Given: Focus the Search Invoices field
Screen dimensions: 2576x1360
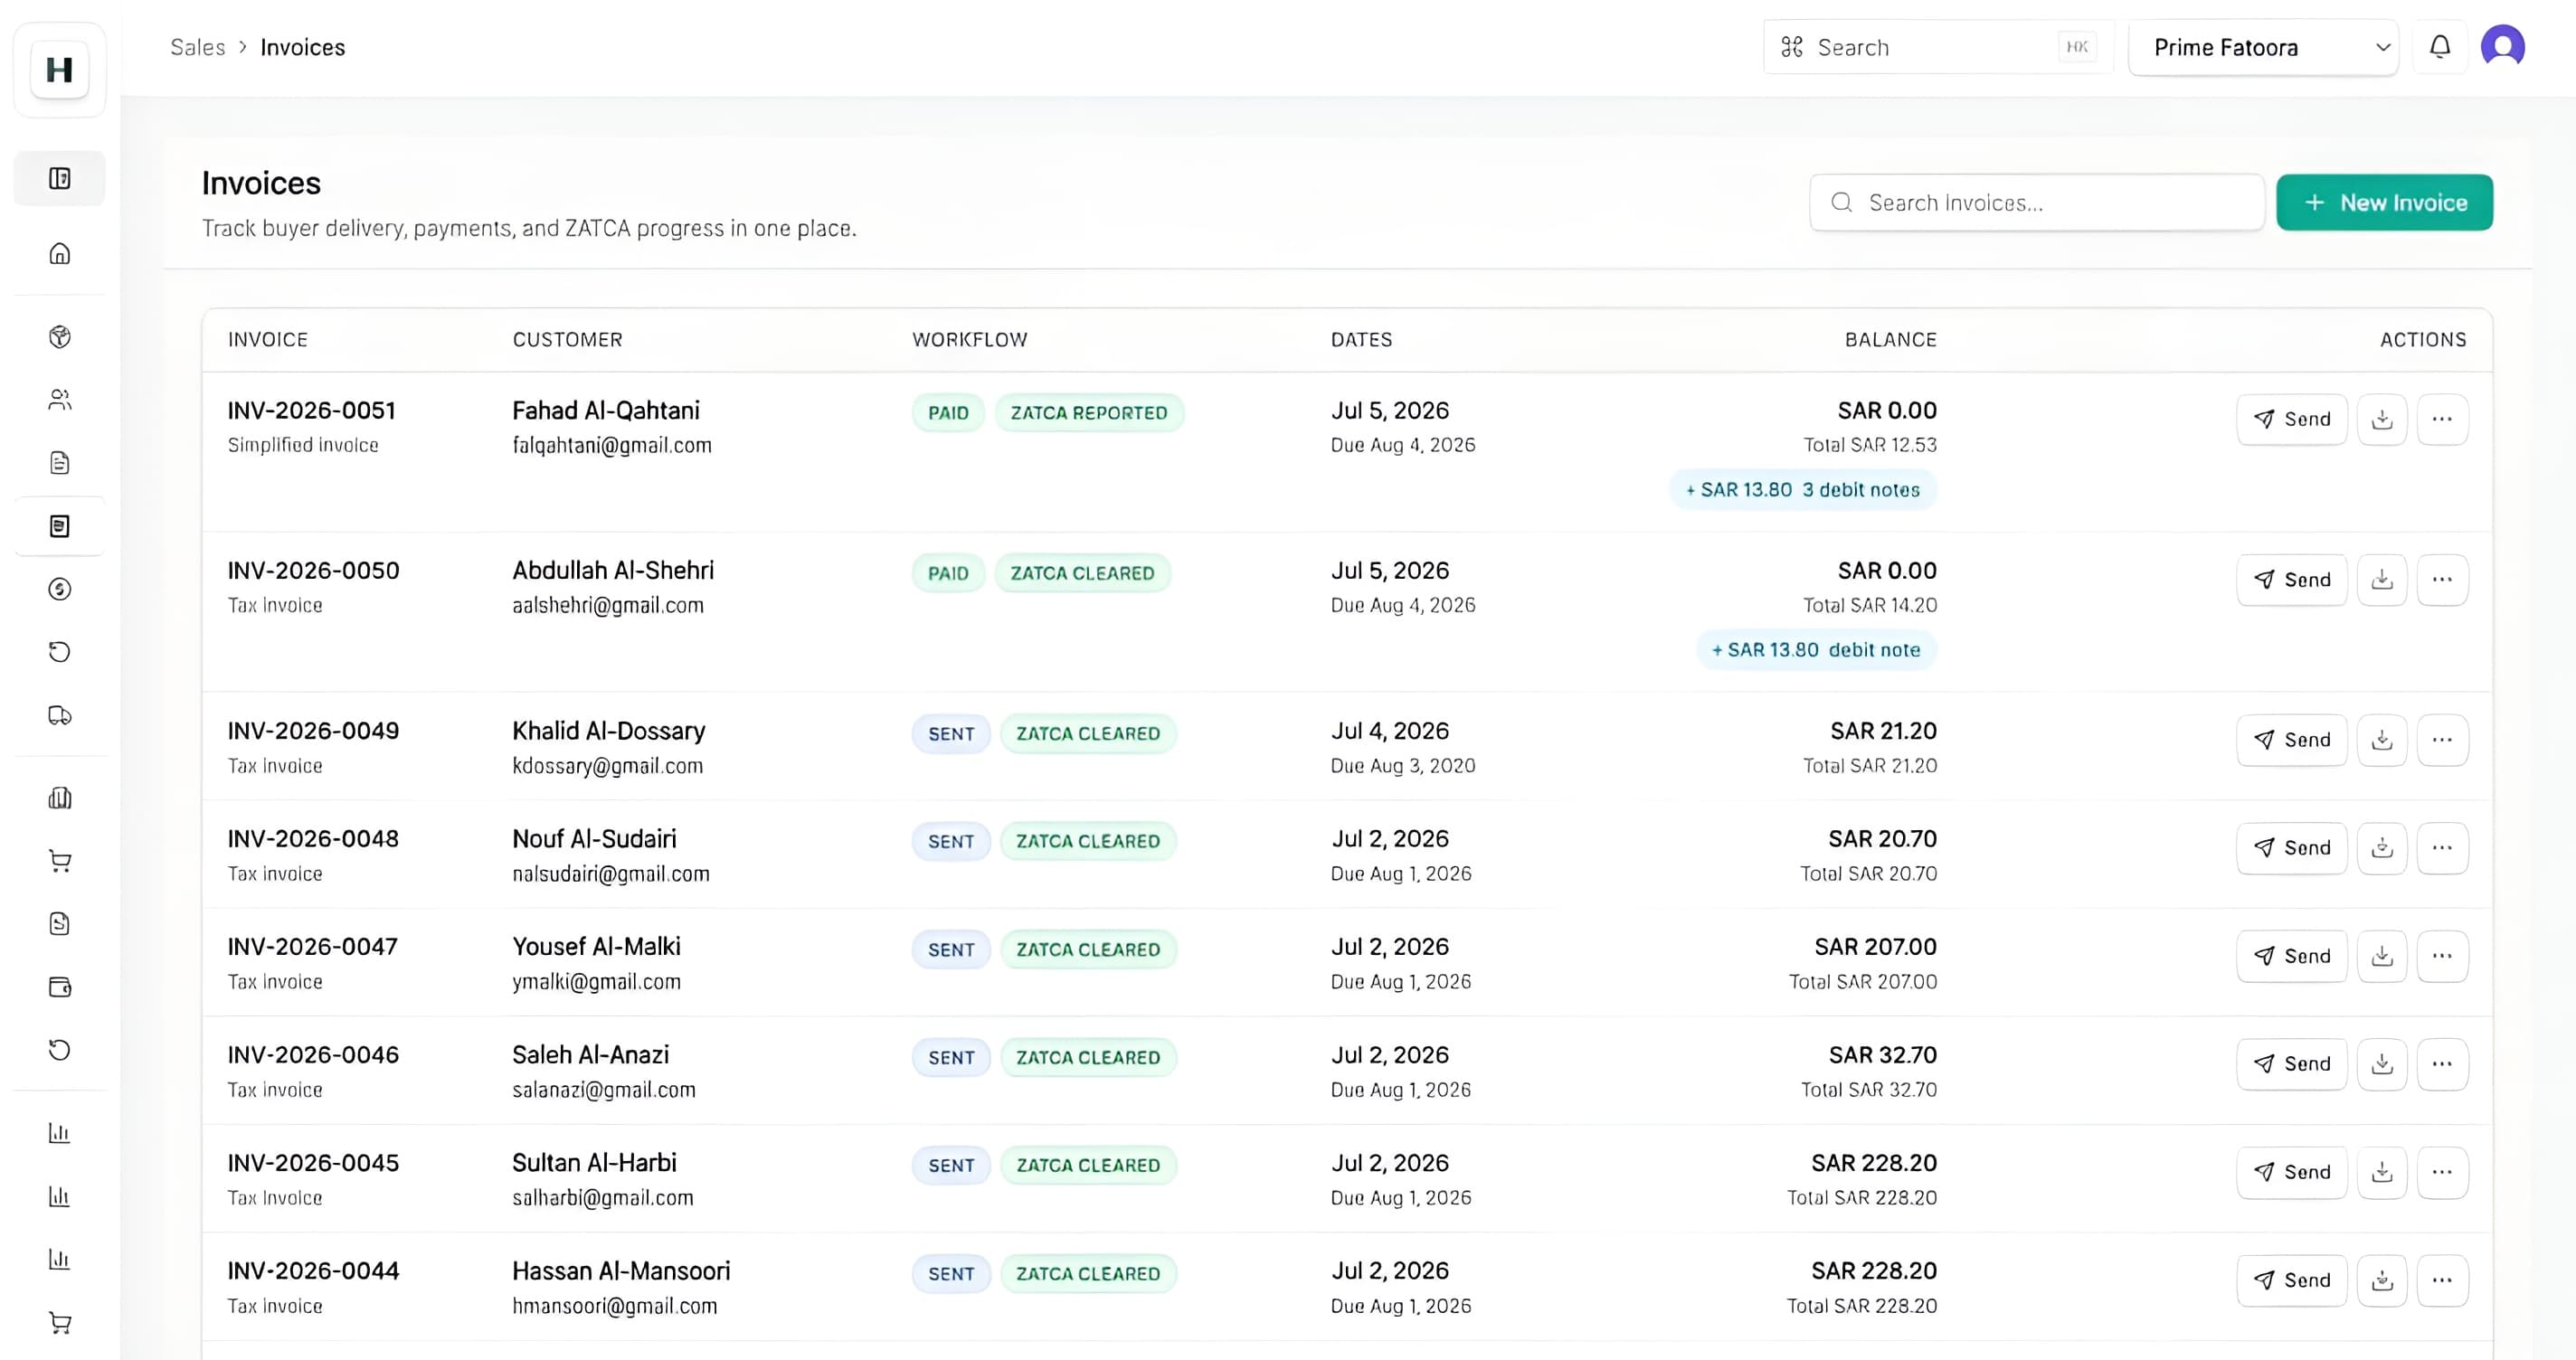Looking at the screenshot, I should point(2037,203).
